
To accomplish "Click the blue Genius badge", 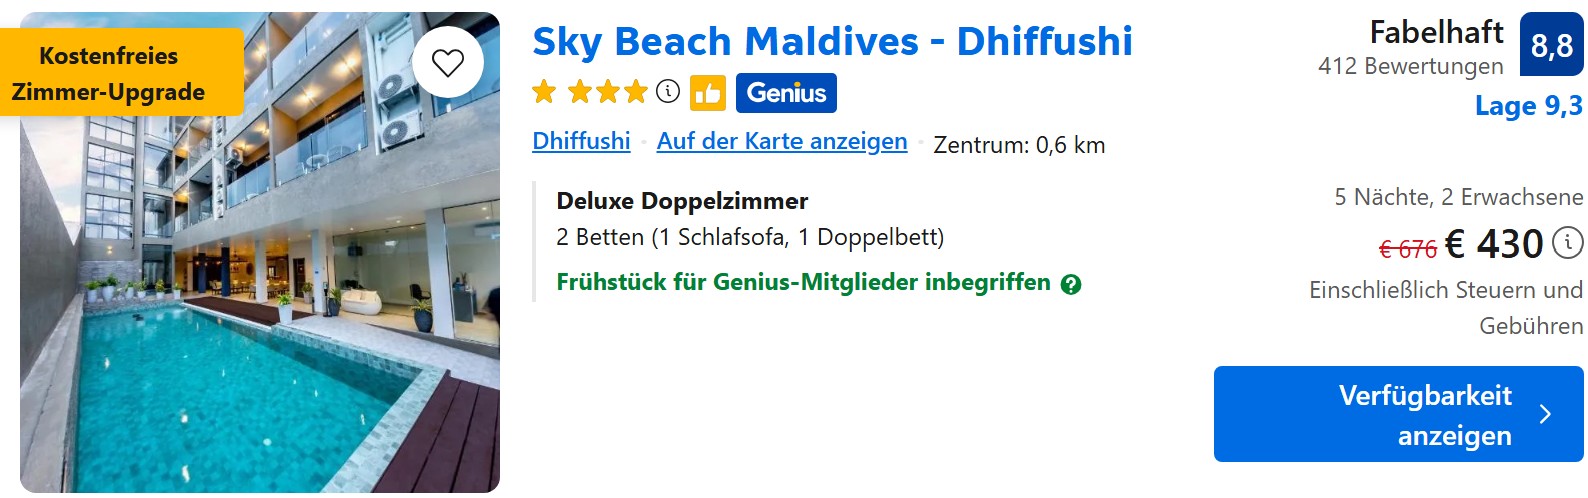I will tap(786, 93).
